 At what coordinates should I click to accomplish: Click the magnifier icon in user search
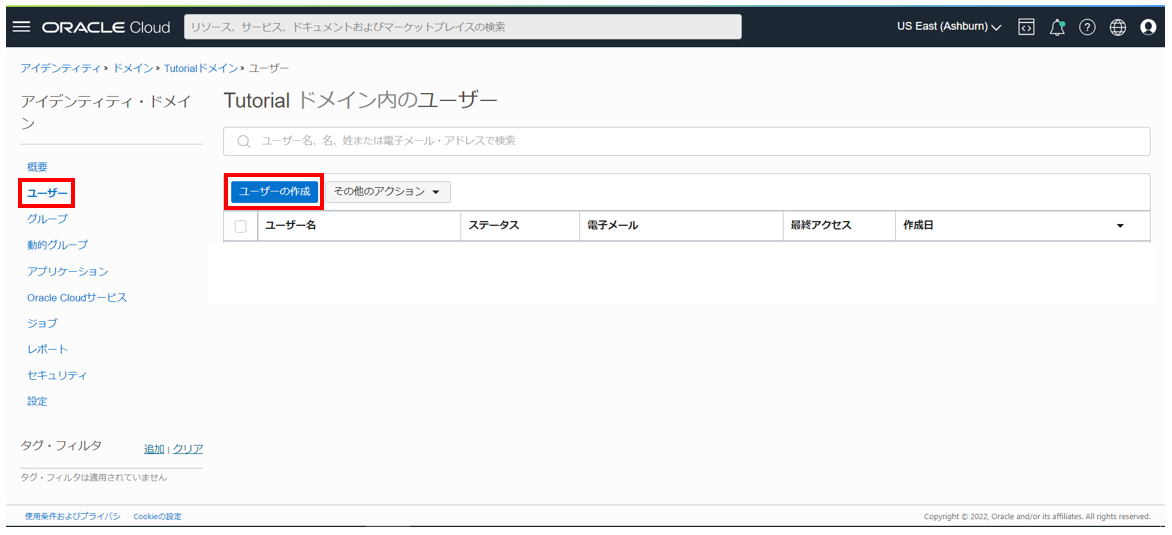243,142
